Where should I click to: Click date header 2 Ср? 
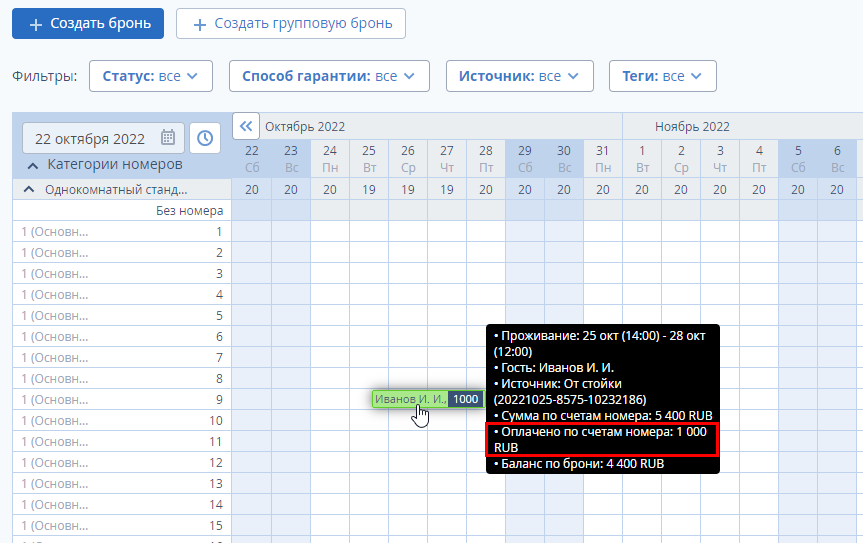pyautogui.click(x=681, y=158)
